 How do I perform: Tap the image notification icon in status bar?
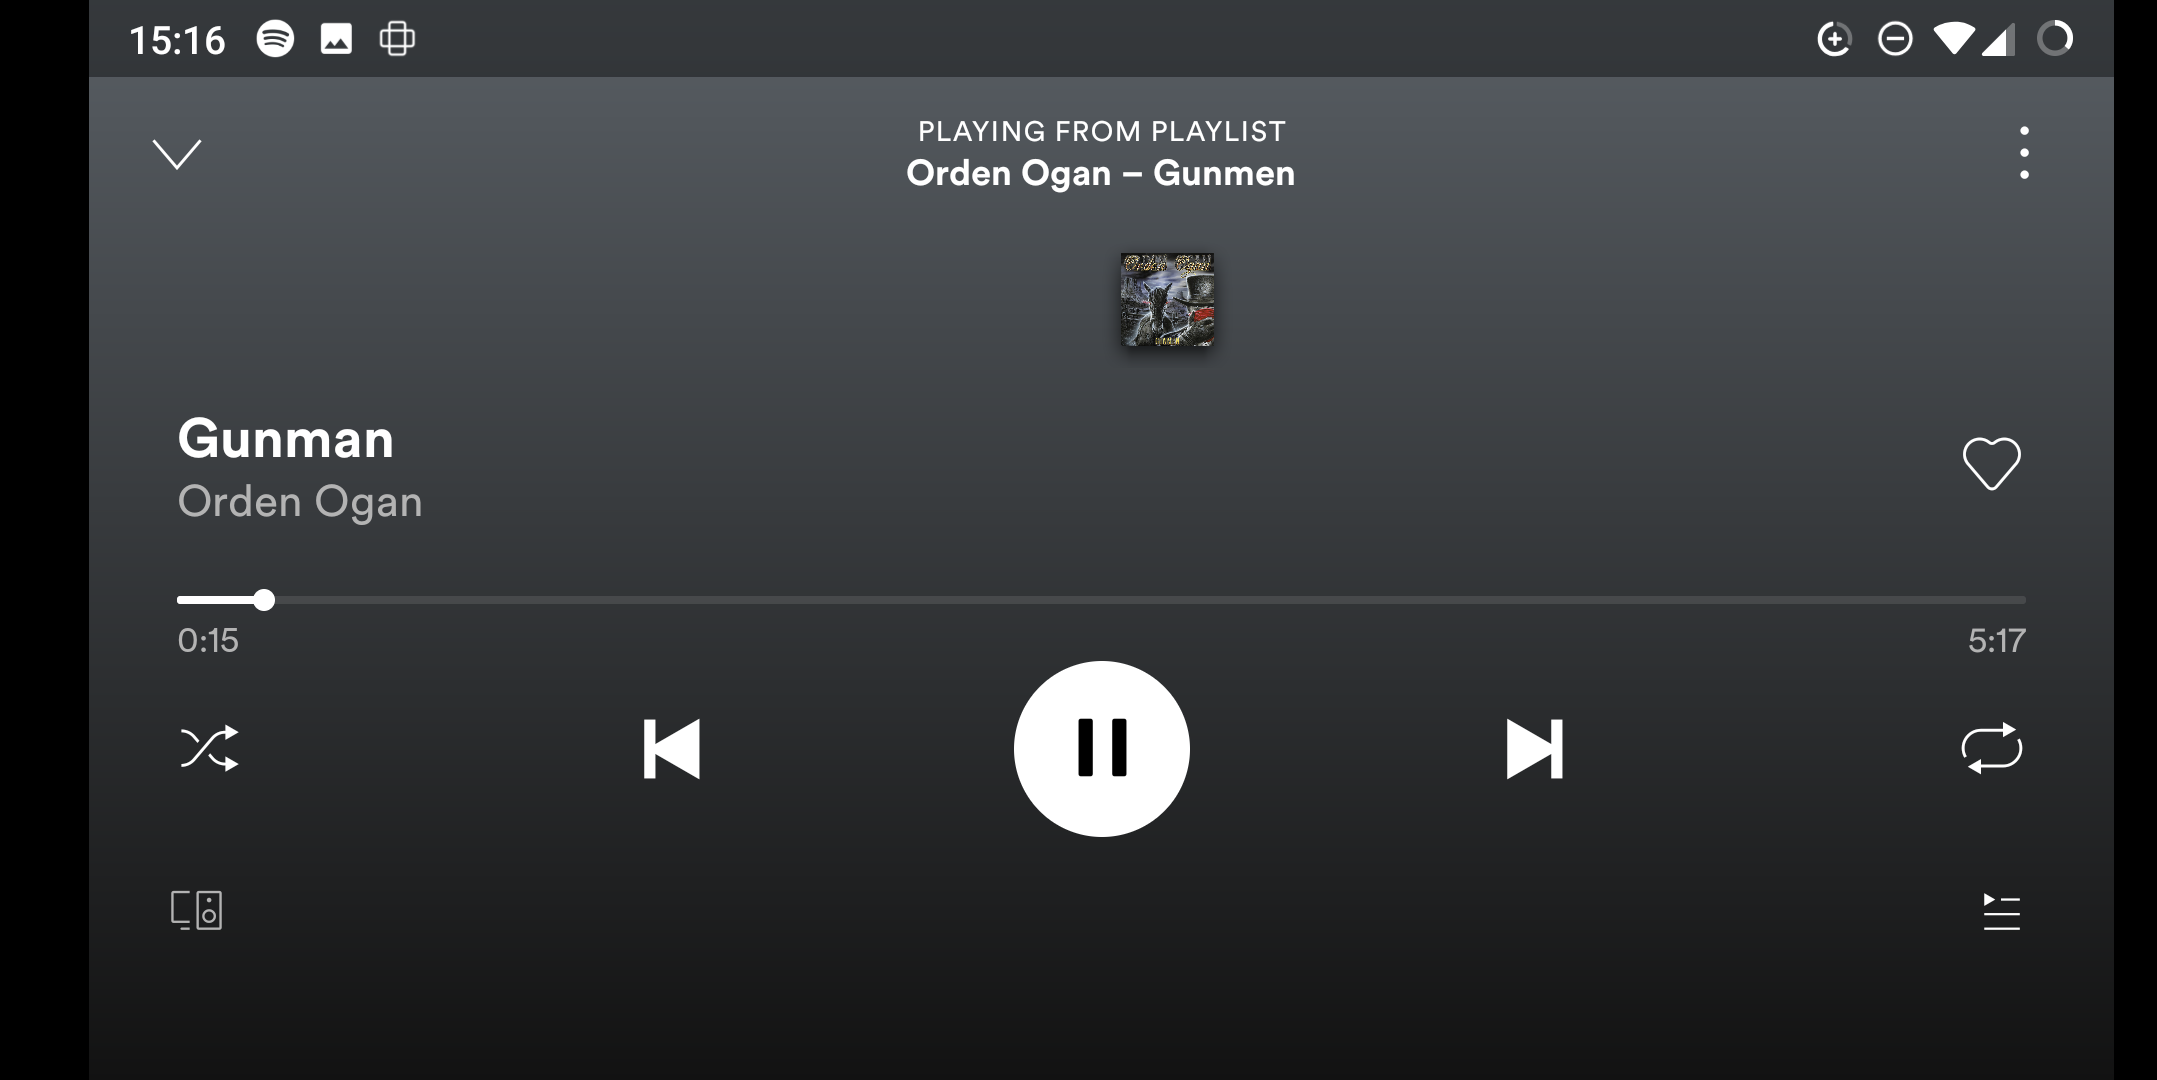pos(336,39)
